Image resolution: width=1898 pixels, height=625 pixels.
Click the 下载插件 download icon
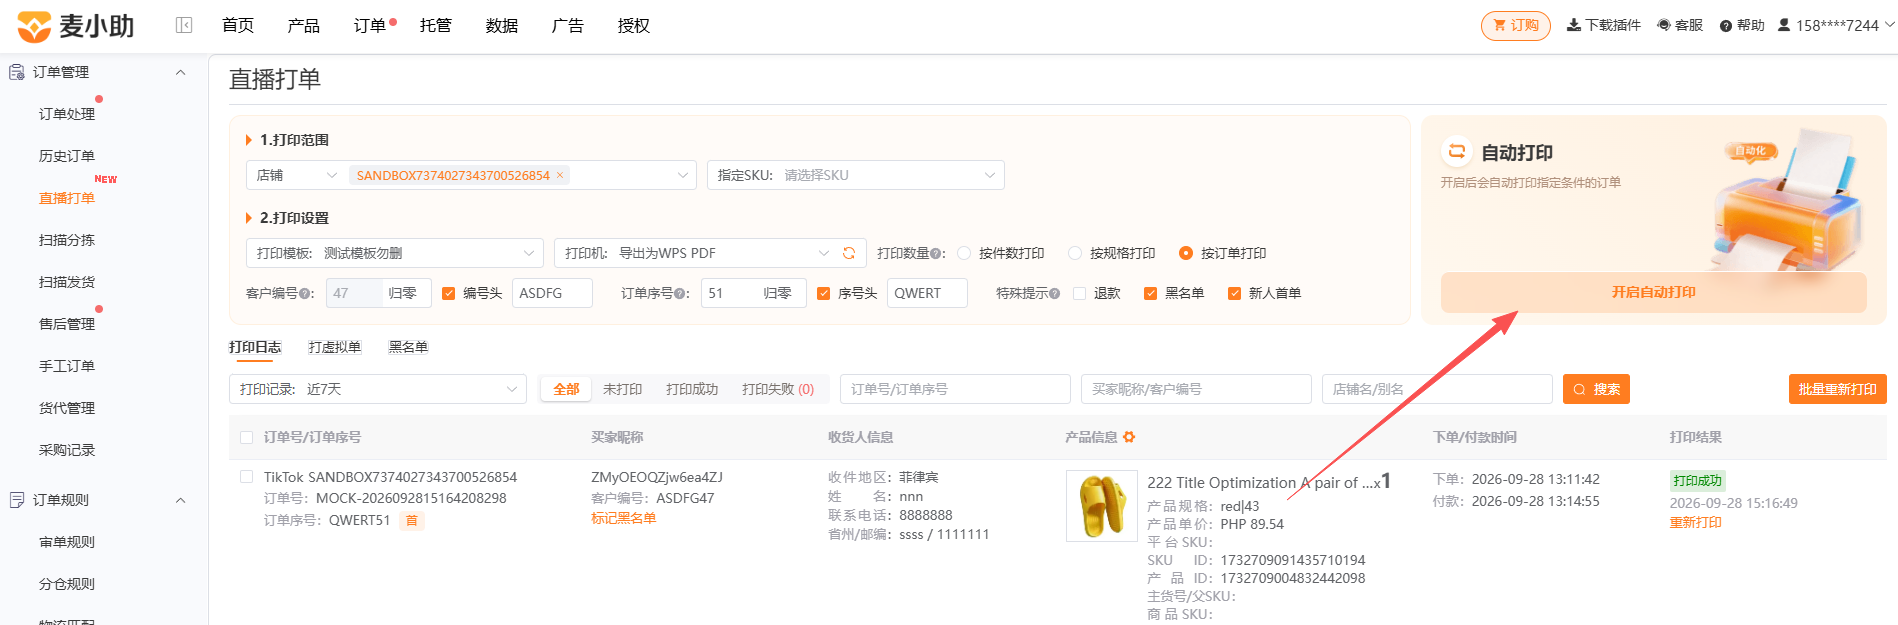click(1573, 25)
